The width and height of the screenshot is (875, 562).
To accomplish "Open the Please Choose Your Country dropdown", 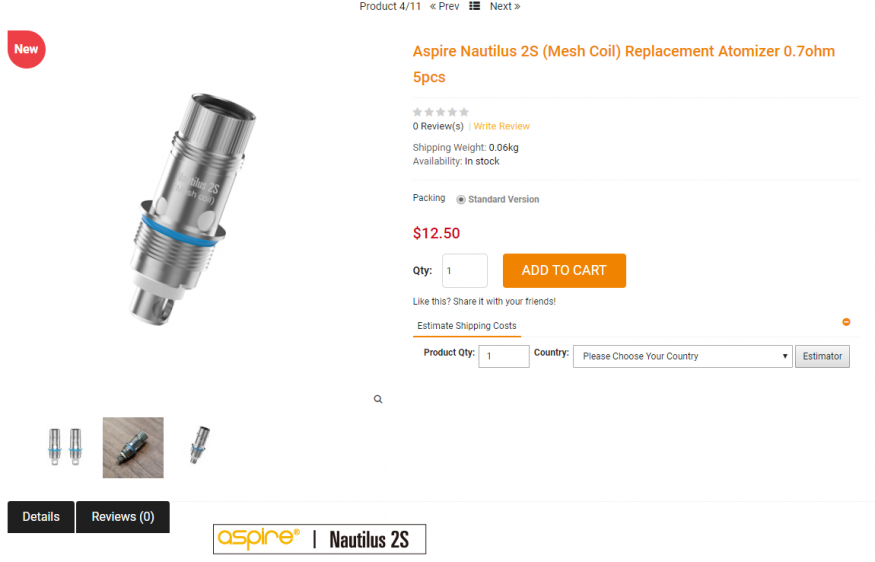I will coord(682,356).
